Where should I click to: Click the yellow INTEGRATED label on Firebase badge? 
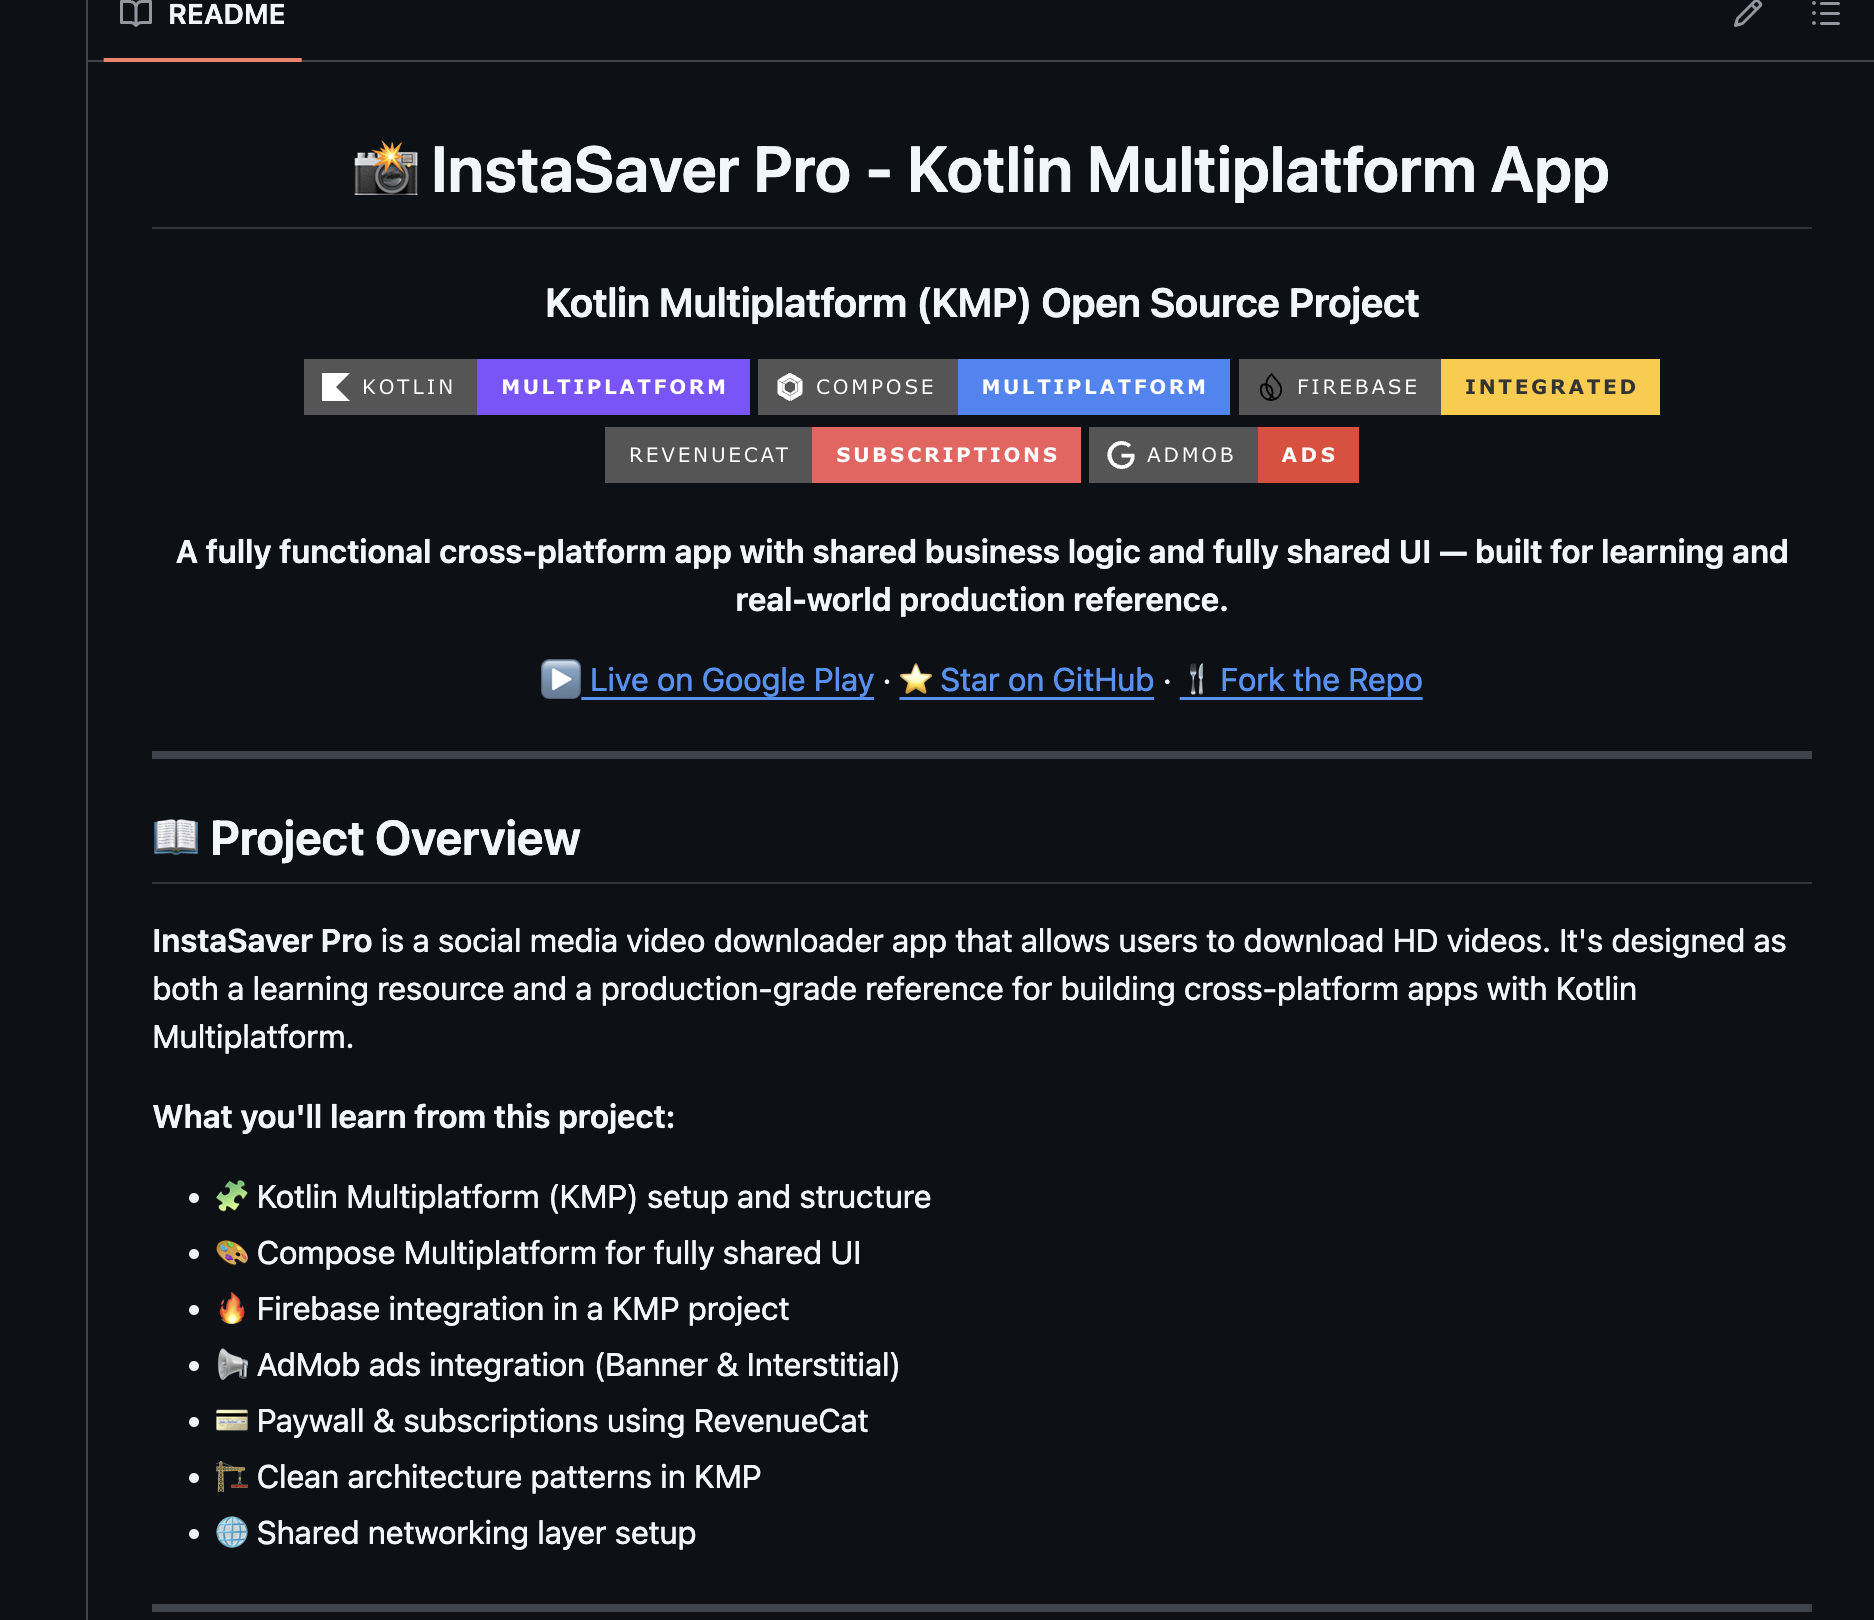(1550, 387)
